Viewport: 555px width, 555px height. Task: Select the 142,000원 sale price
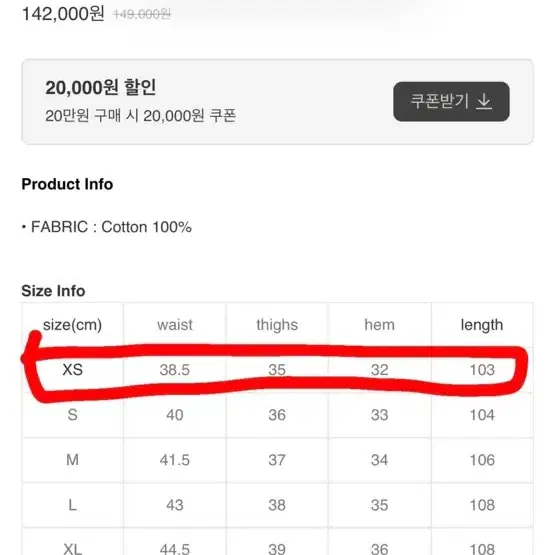[x=63, y=14]
